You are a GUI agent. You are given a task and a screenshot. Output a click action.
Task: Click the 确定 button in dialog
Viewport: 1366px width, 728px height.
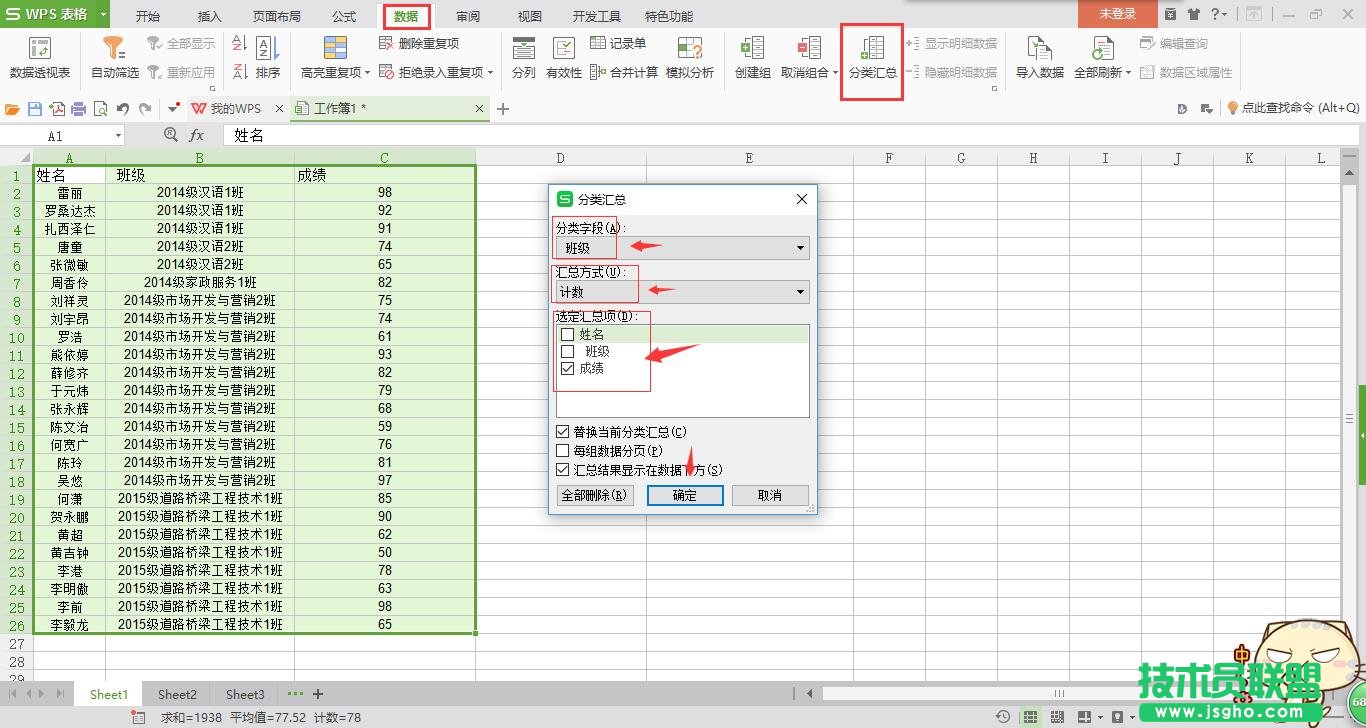pyautogui.click(x=685, y=495)
